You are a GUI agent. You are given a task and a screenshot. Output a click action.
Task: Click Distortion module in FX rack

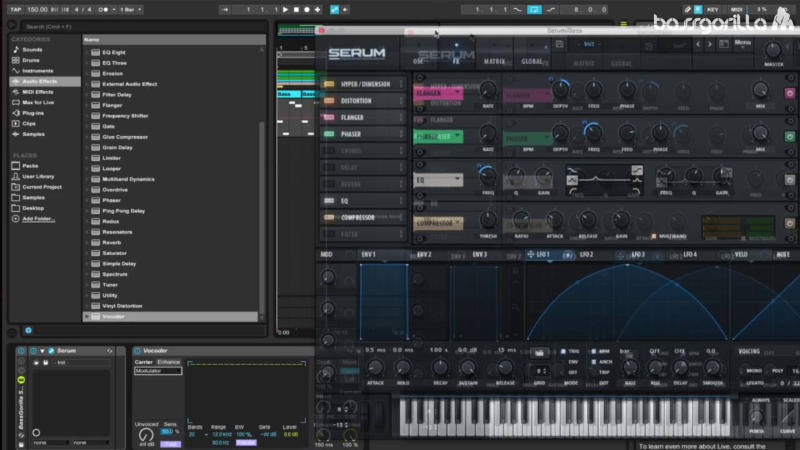point(362,101)
